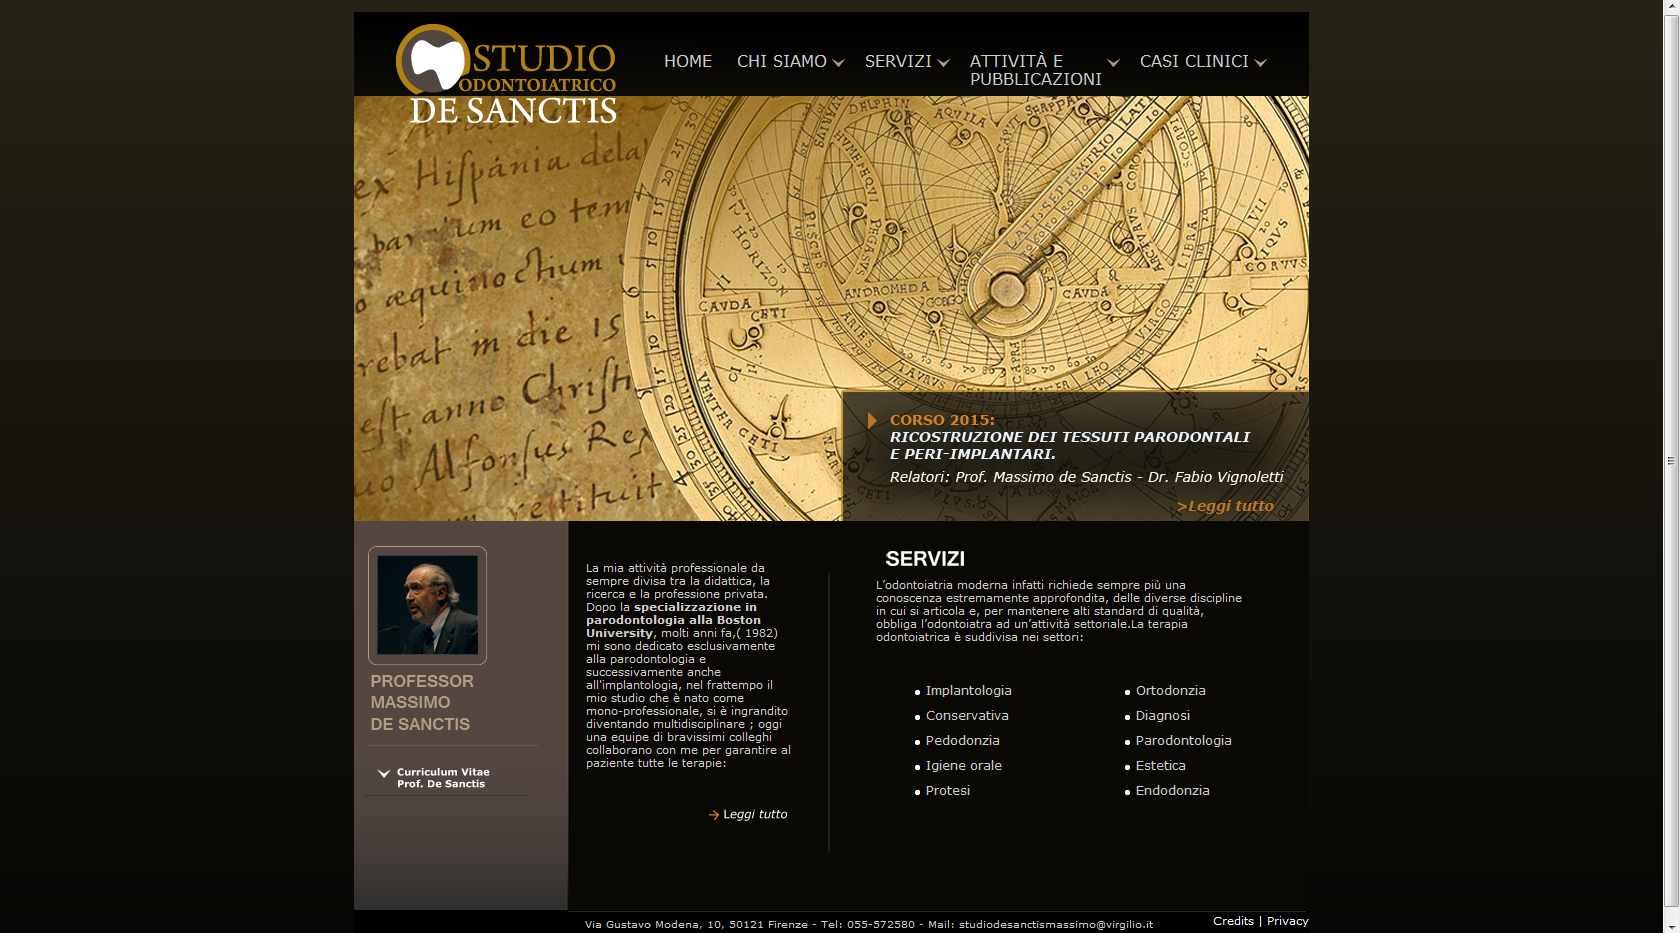The height and width of the screenshot is (933, 1680).
Task: Open the Endodonzia service
Action: 1172,791
